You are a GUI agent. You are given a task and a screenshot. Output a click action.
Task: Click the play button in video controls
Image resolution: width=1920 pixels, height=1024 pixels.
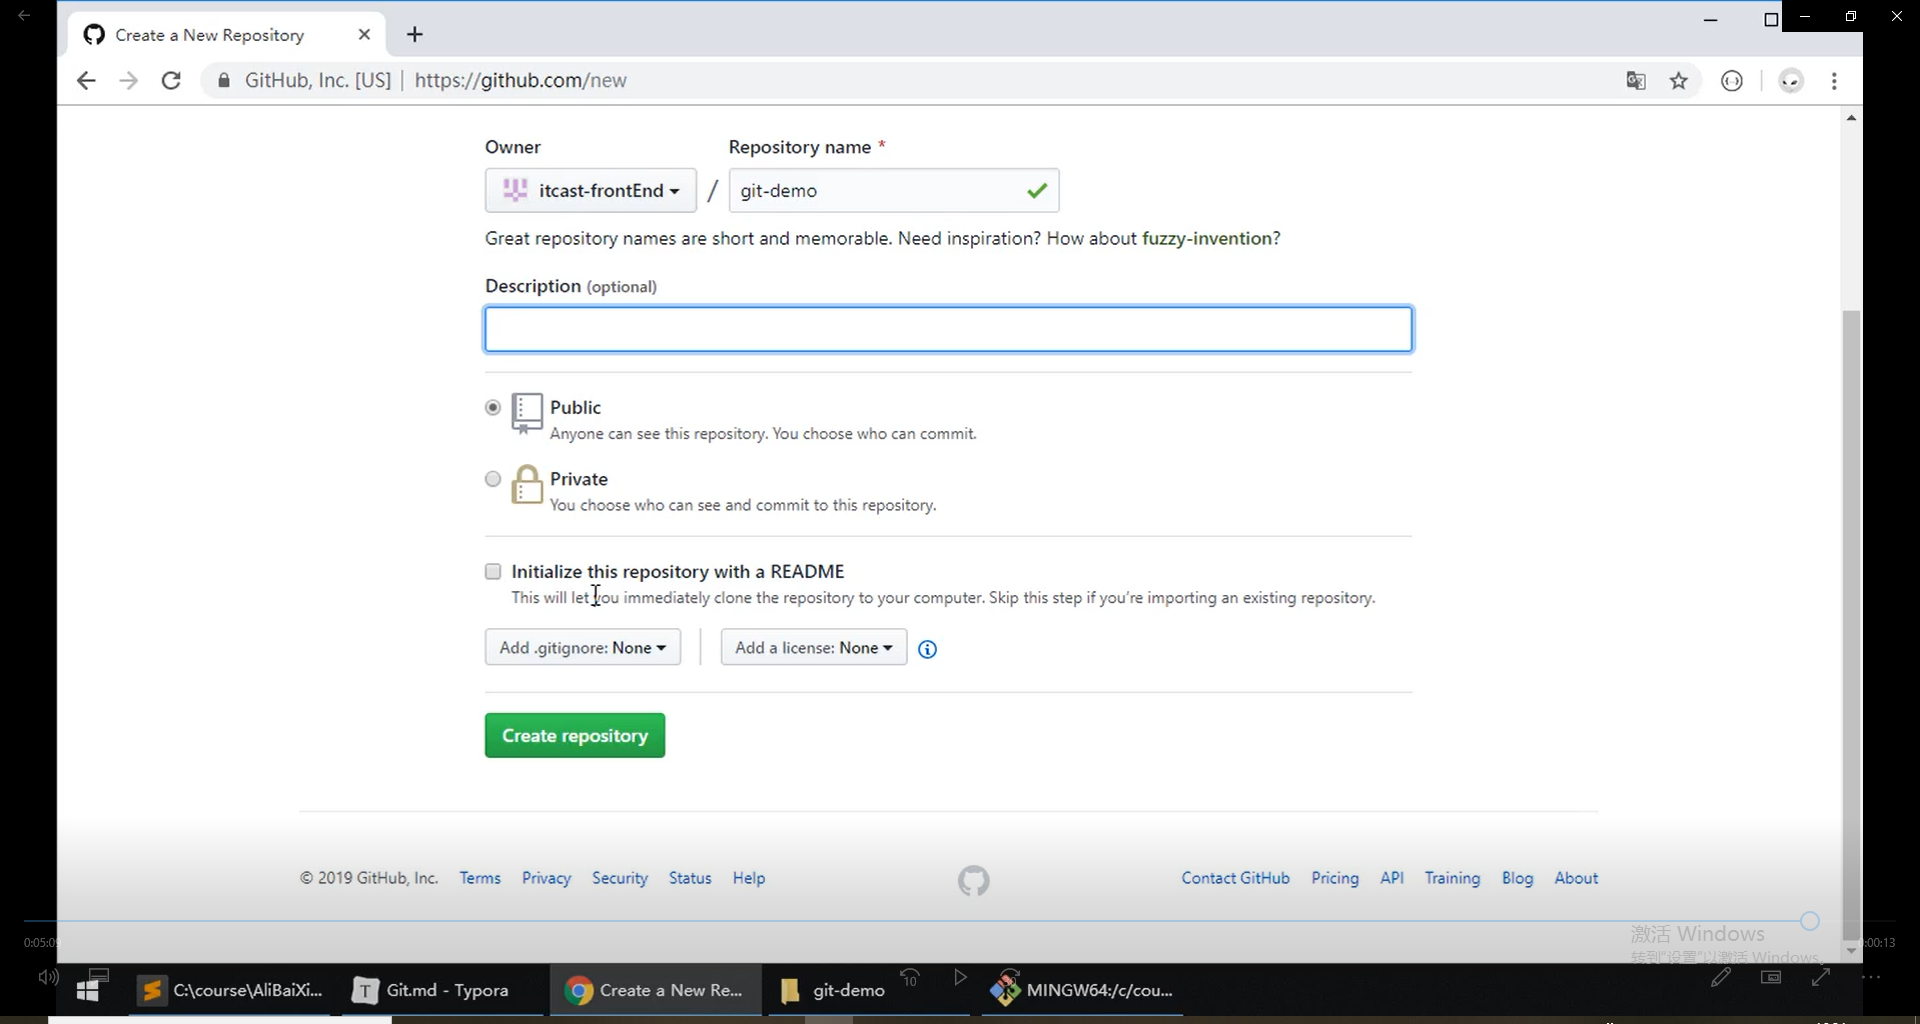(960, 977)
